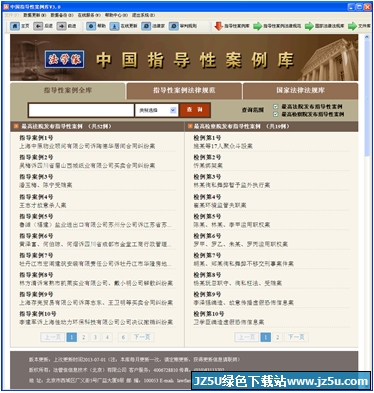Click the application icon in title bar
The width and height of the screenshot is (374, 393).
[x=6, y=7]
